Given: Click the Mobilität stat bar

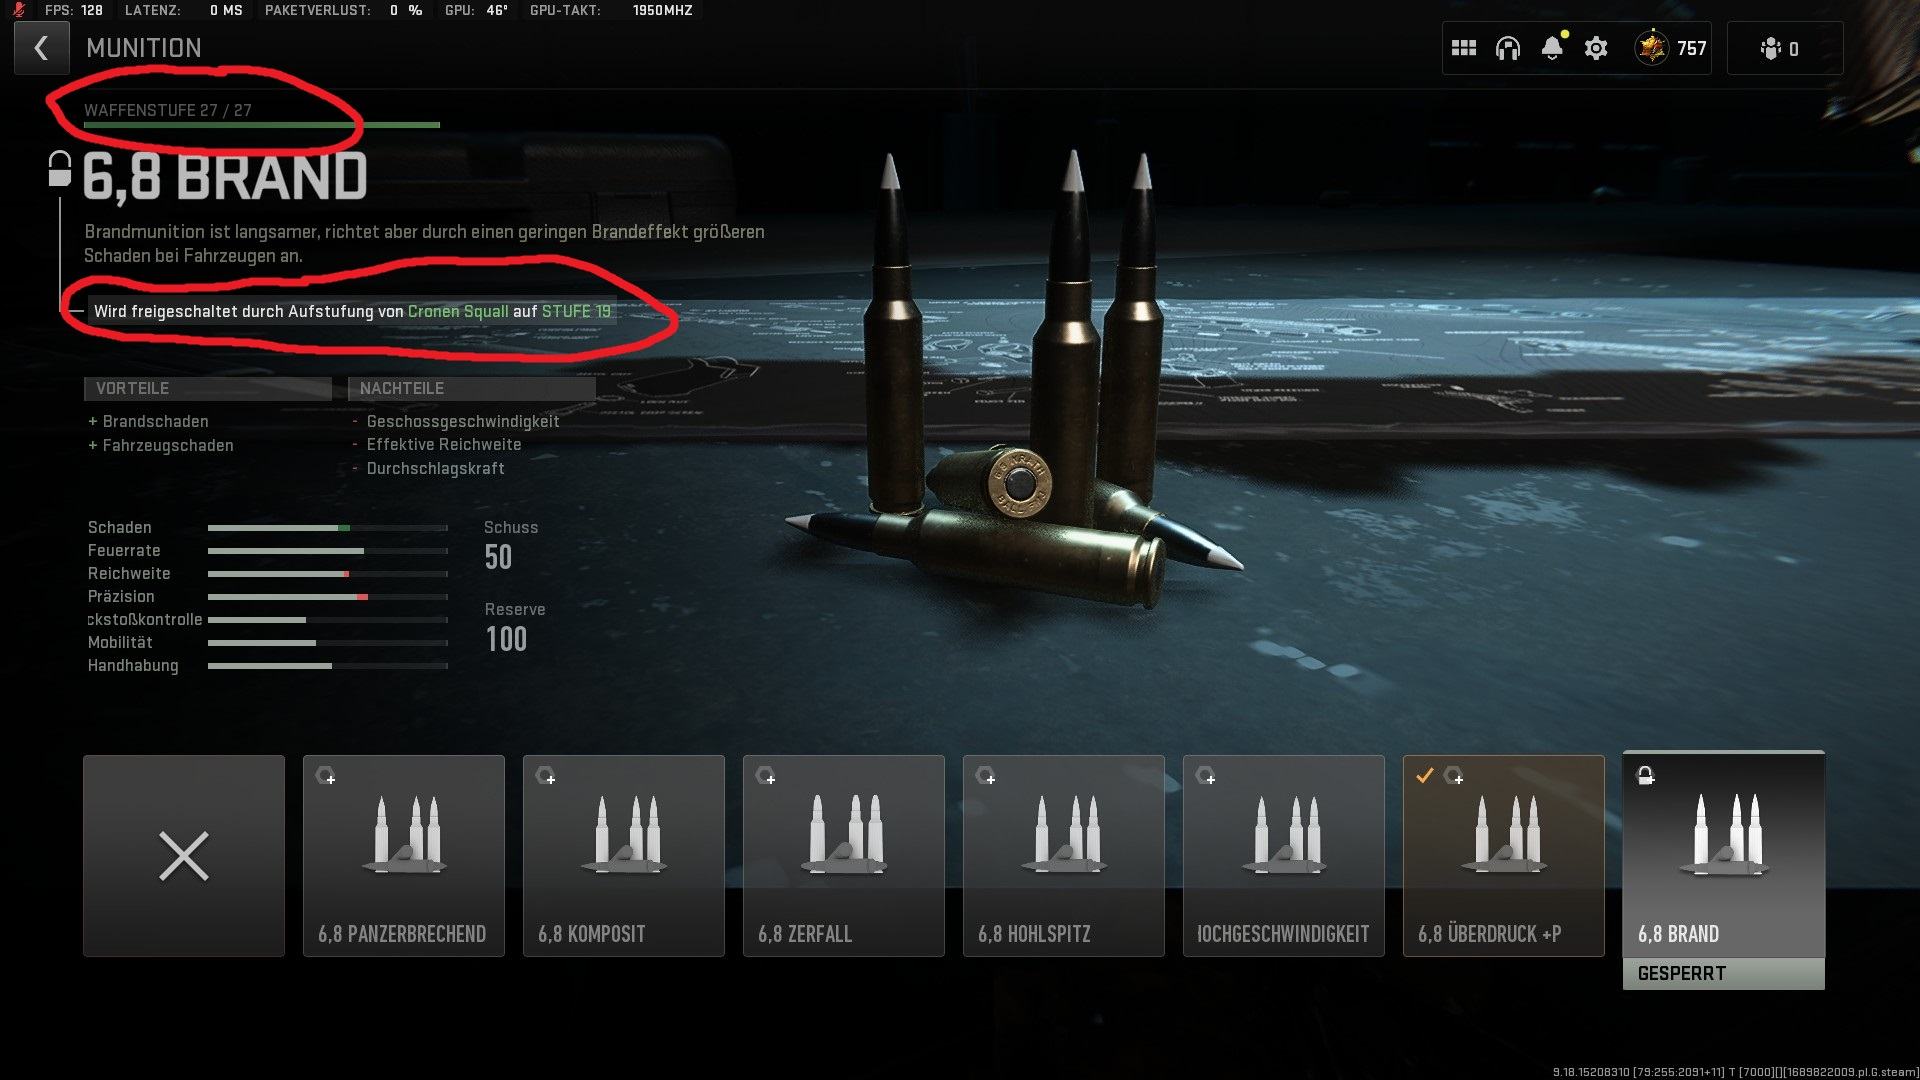Looking at the screenshot, I should coord(328,642).
